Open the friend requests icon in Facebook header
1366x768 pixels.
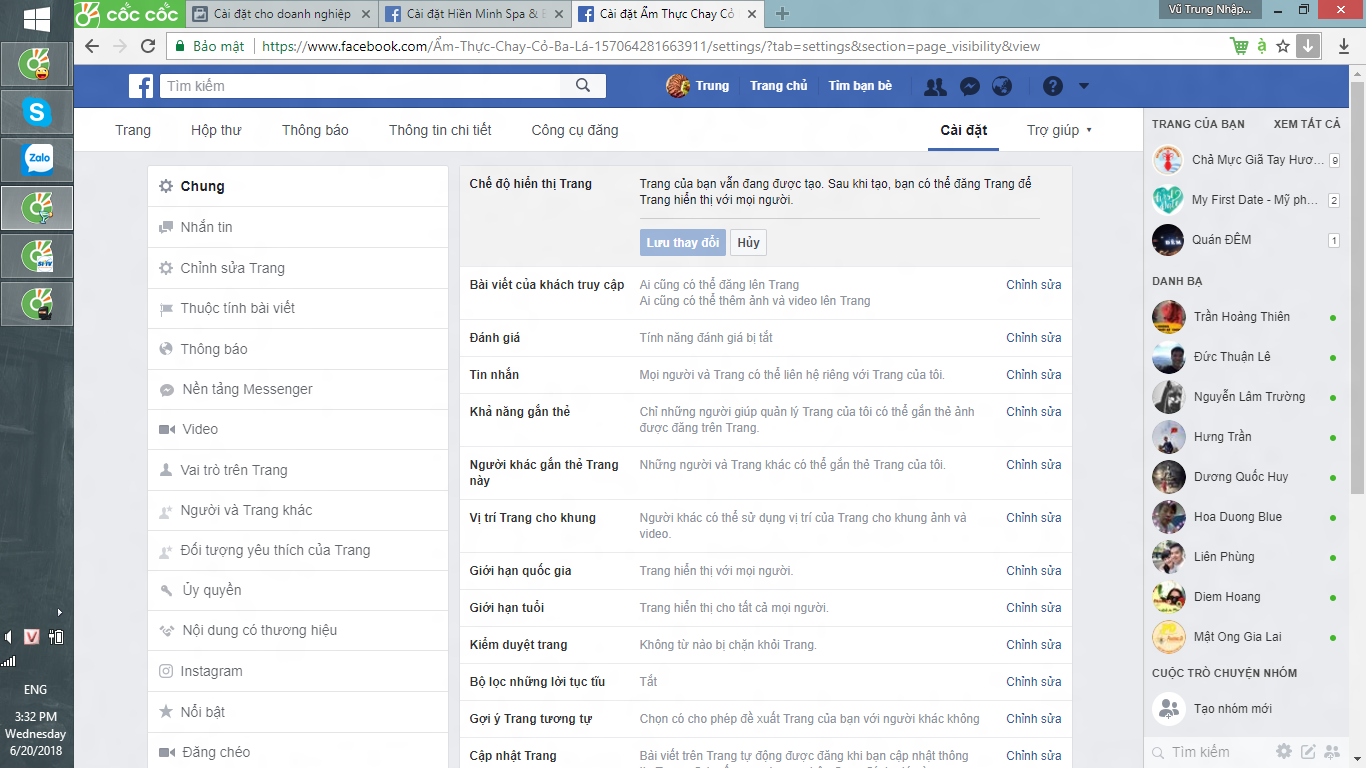click(935, 87)
